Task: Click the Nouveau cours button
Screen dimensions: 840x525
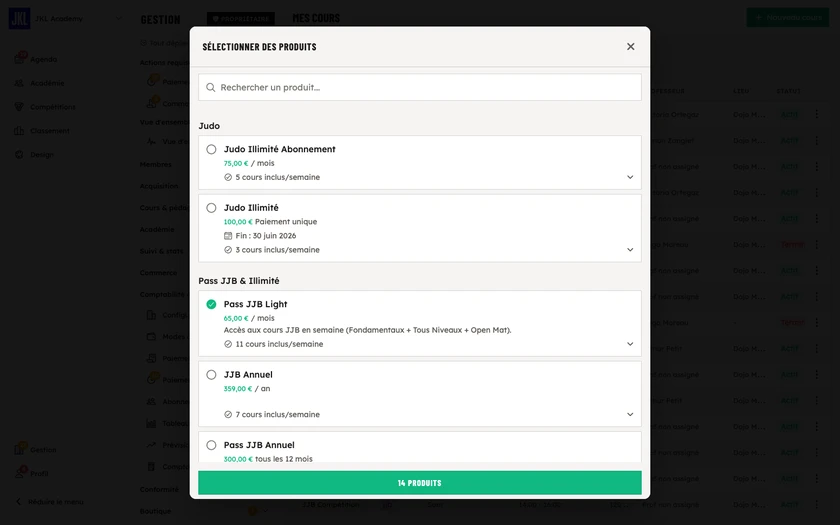Action: tap(788, 18)
